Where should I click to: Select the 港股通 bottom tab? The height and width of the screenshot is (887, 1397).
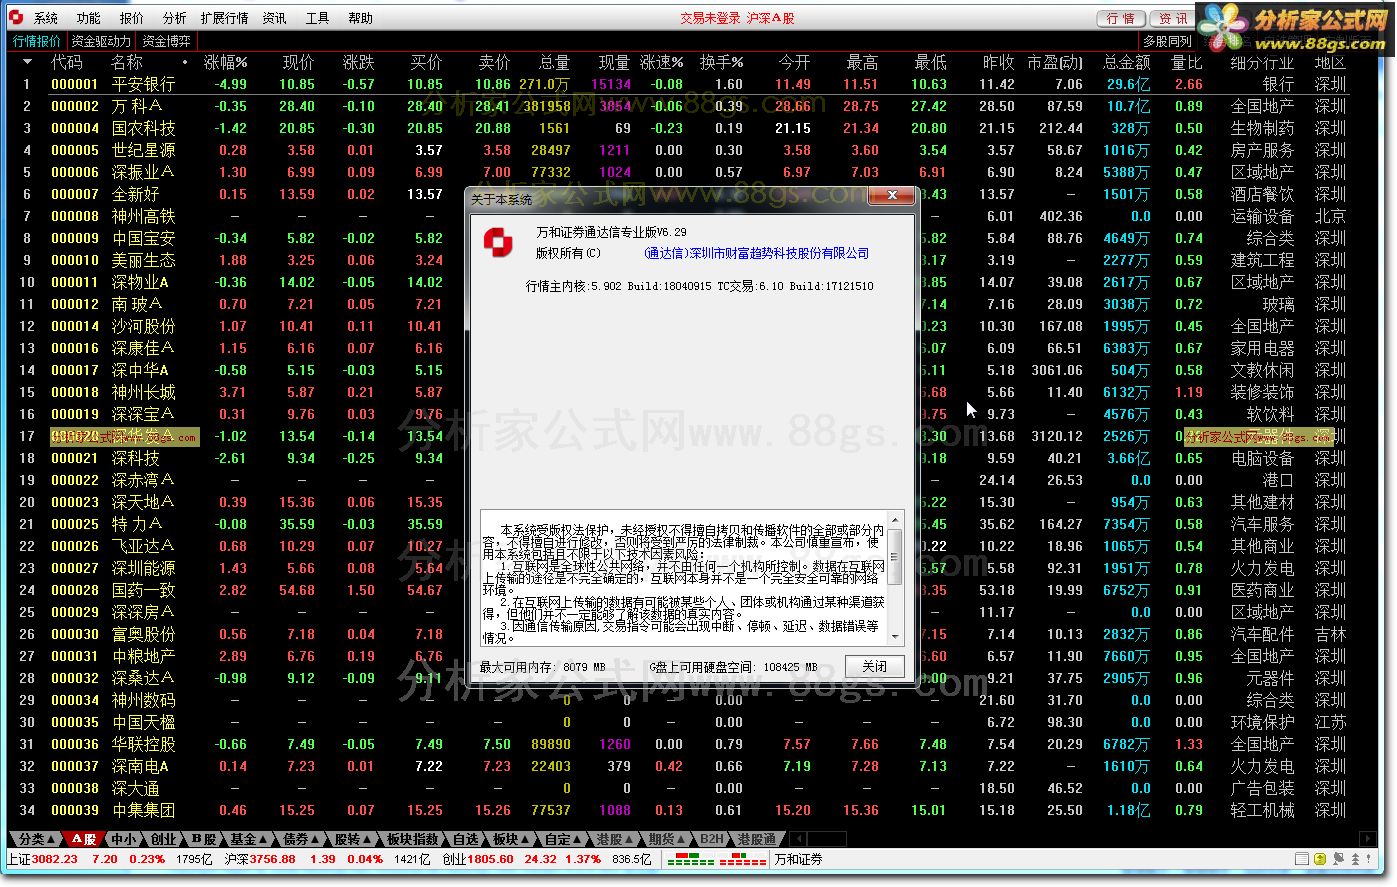click(756, 839)
